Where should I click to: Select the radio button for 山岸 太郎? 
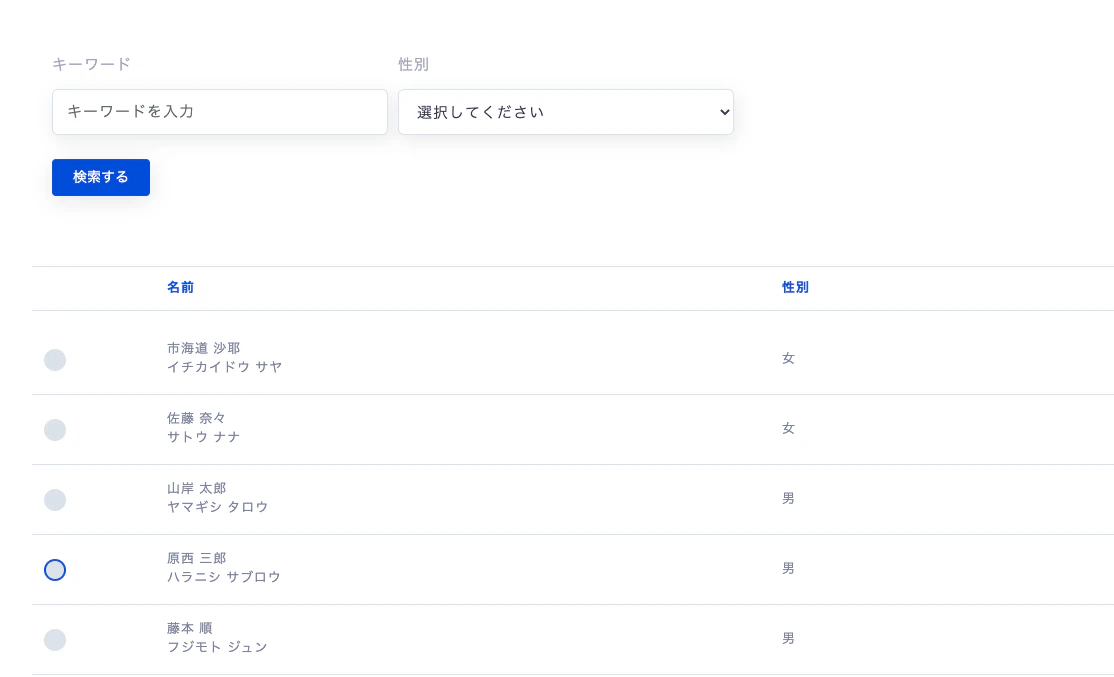click(x=55, y=500)
